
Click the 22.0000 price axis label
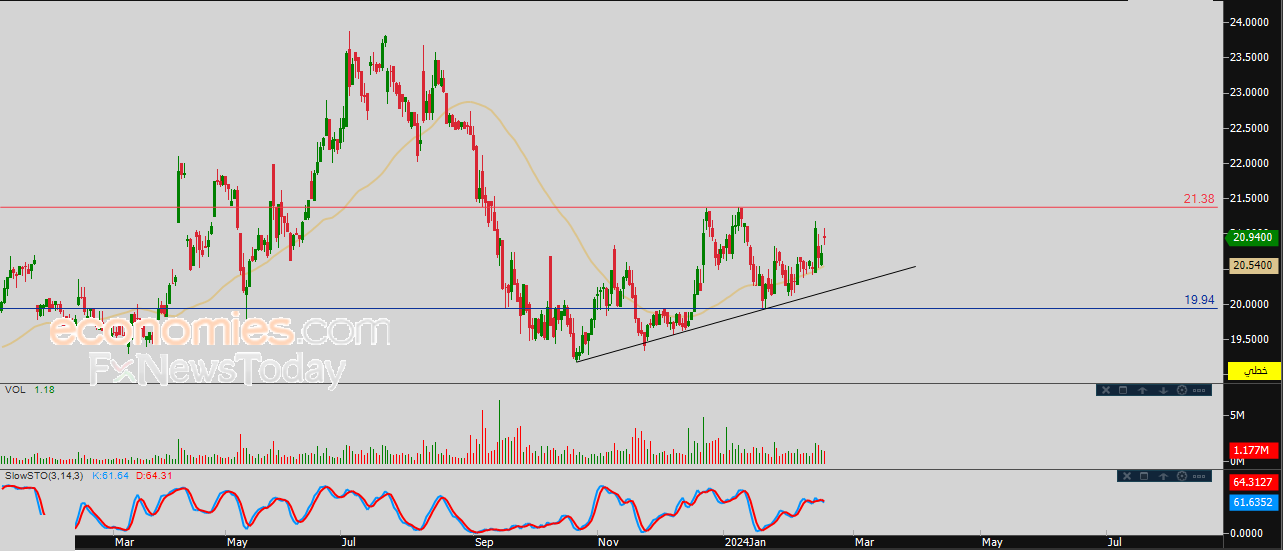(x=1250, y=163)
